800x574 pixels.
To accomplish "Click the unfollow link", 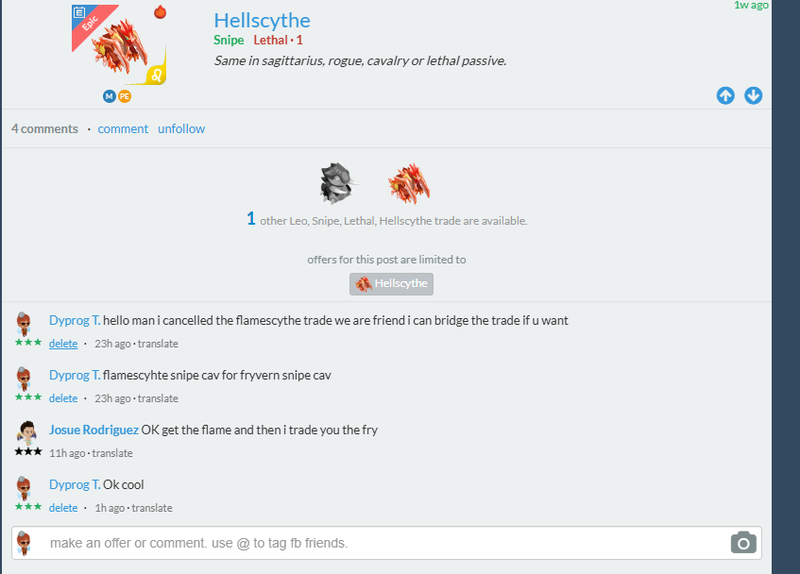I will (x=181, y=128).
